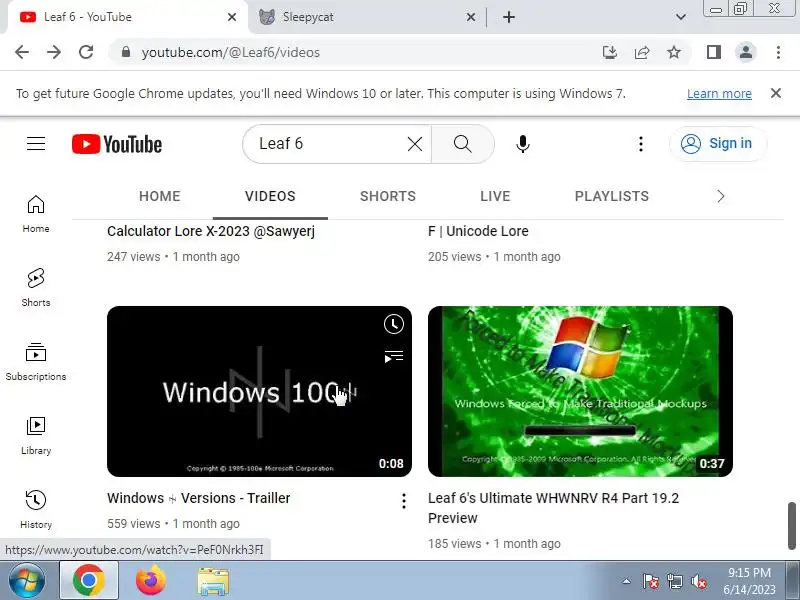Screen dimensions: 800x600
Task: Open History in the left sidebar
Action: [x=36, y=510]
